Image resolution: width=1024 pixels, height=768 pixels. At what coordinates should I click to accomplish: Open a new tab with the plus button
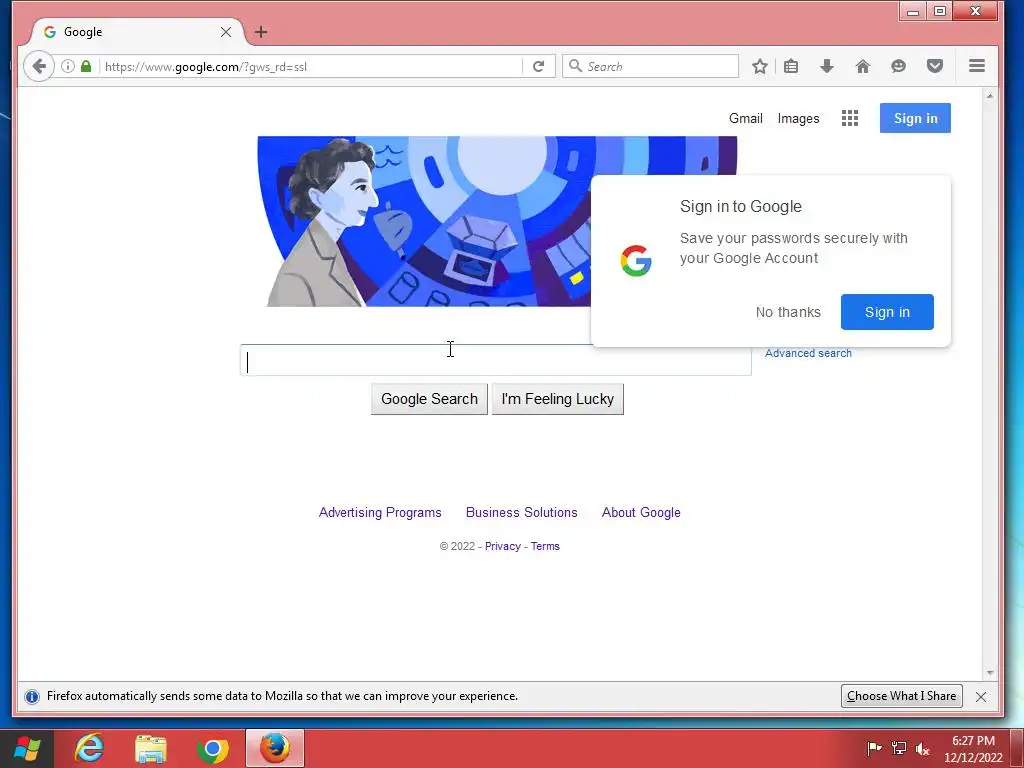(x=261, y=32)
